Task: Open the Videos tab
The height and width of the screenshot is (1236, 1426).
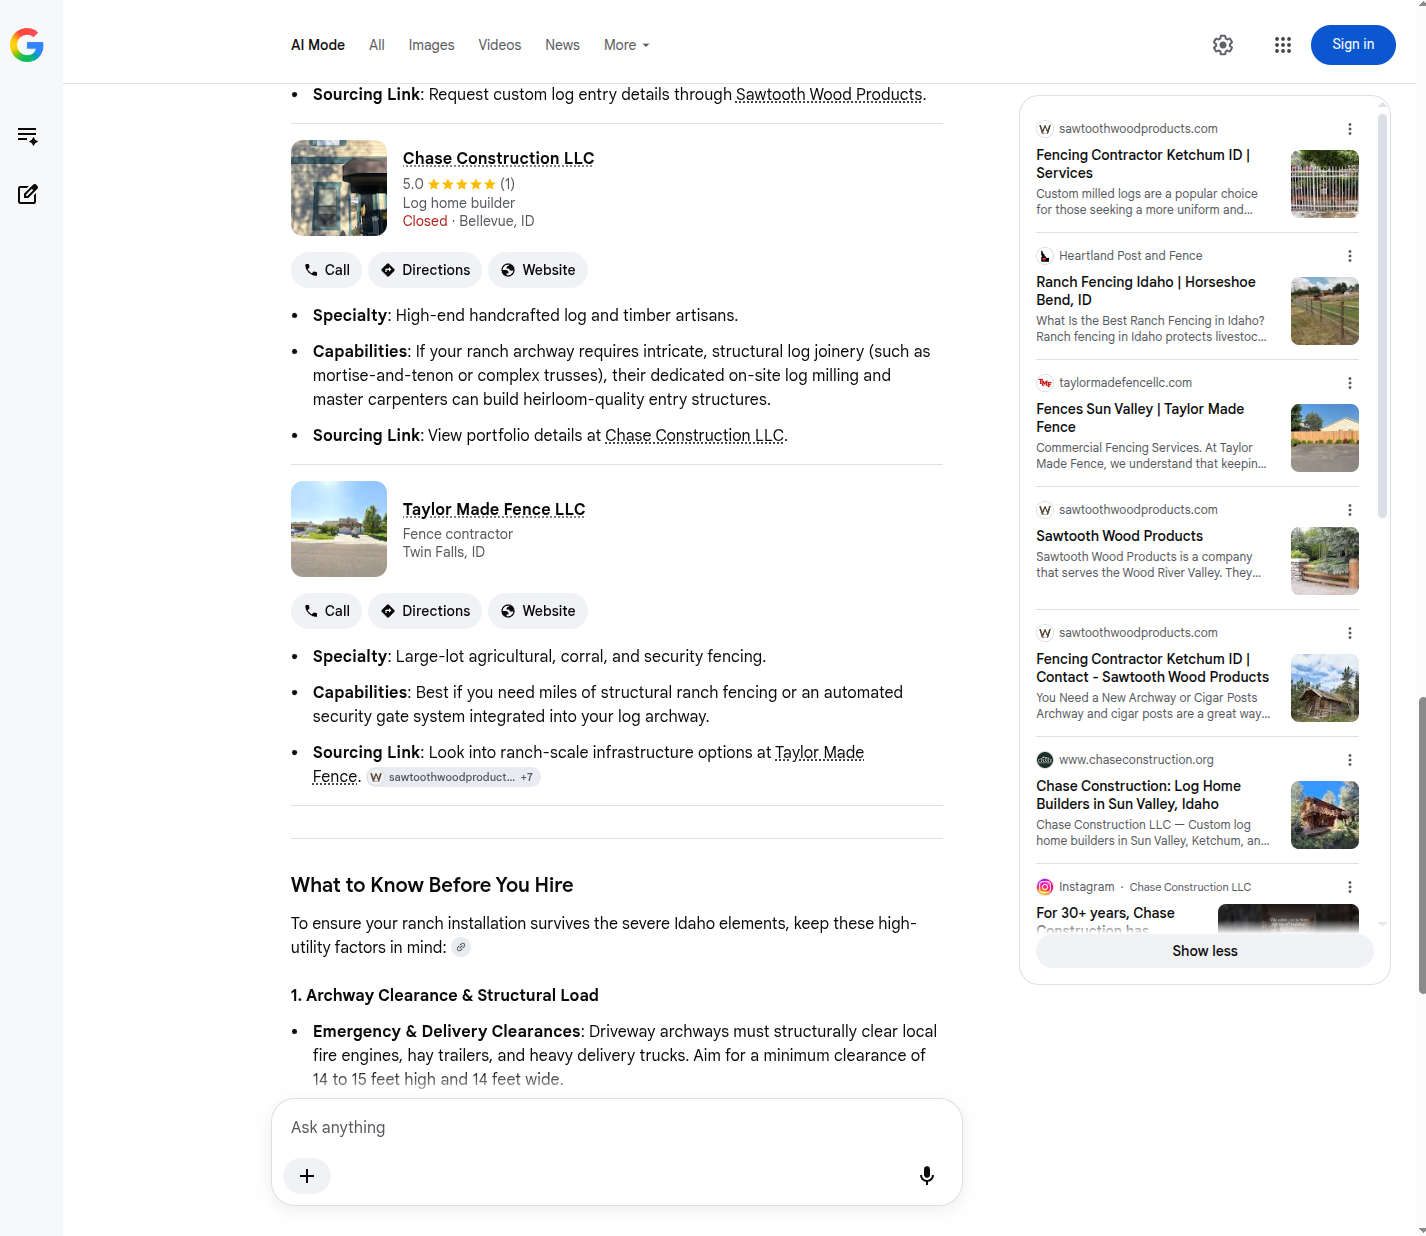Action: [500, 45]
